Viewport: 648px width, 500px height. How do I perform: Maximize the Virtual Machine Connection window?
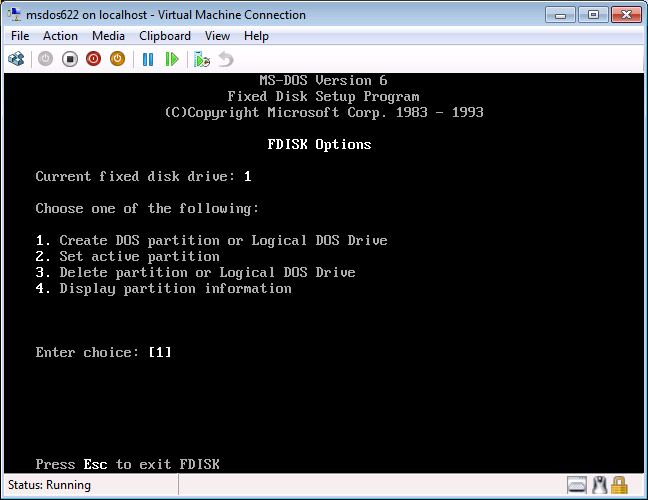coord(593,15)
